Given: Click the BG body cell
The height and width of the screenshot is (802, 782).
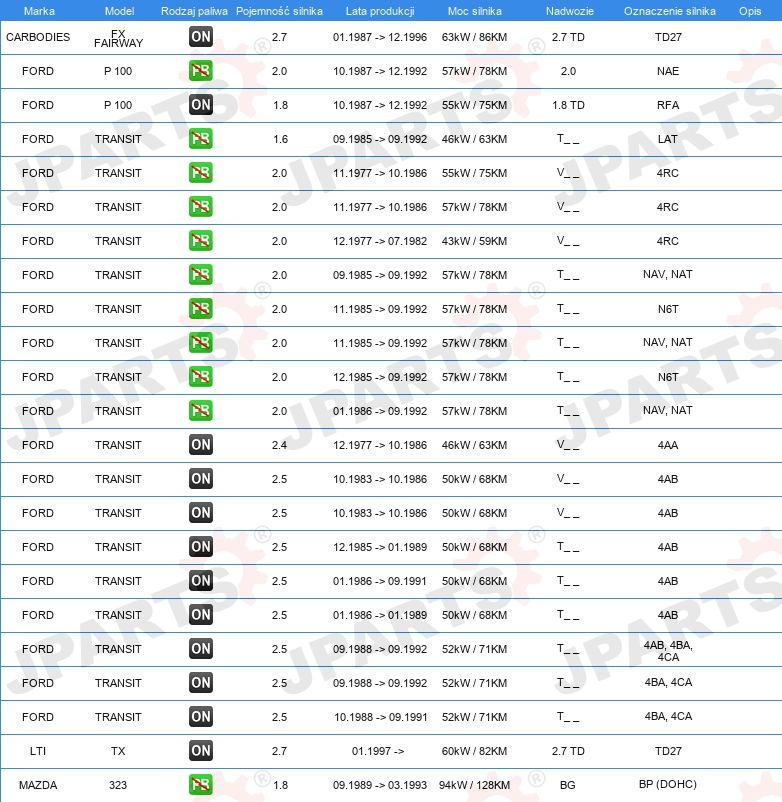Looking at the screenshot, I should [x=568, y=785].
